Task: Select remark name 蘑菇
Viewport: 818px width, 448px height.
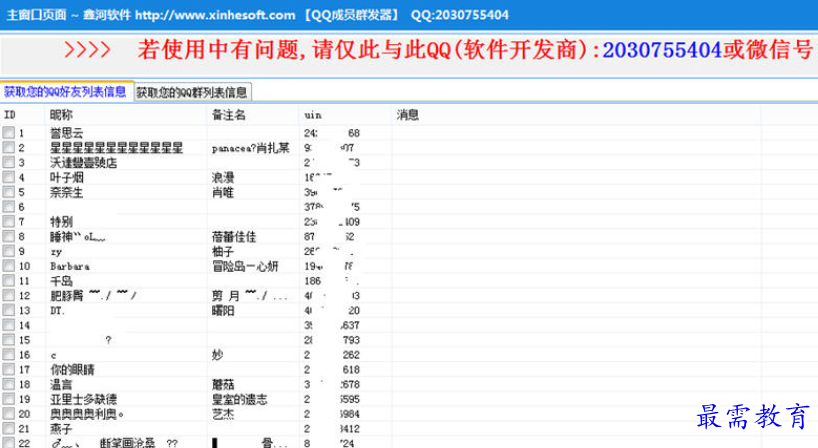Action: coord(223,384)
